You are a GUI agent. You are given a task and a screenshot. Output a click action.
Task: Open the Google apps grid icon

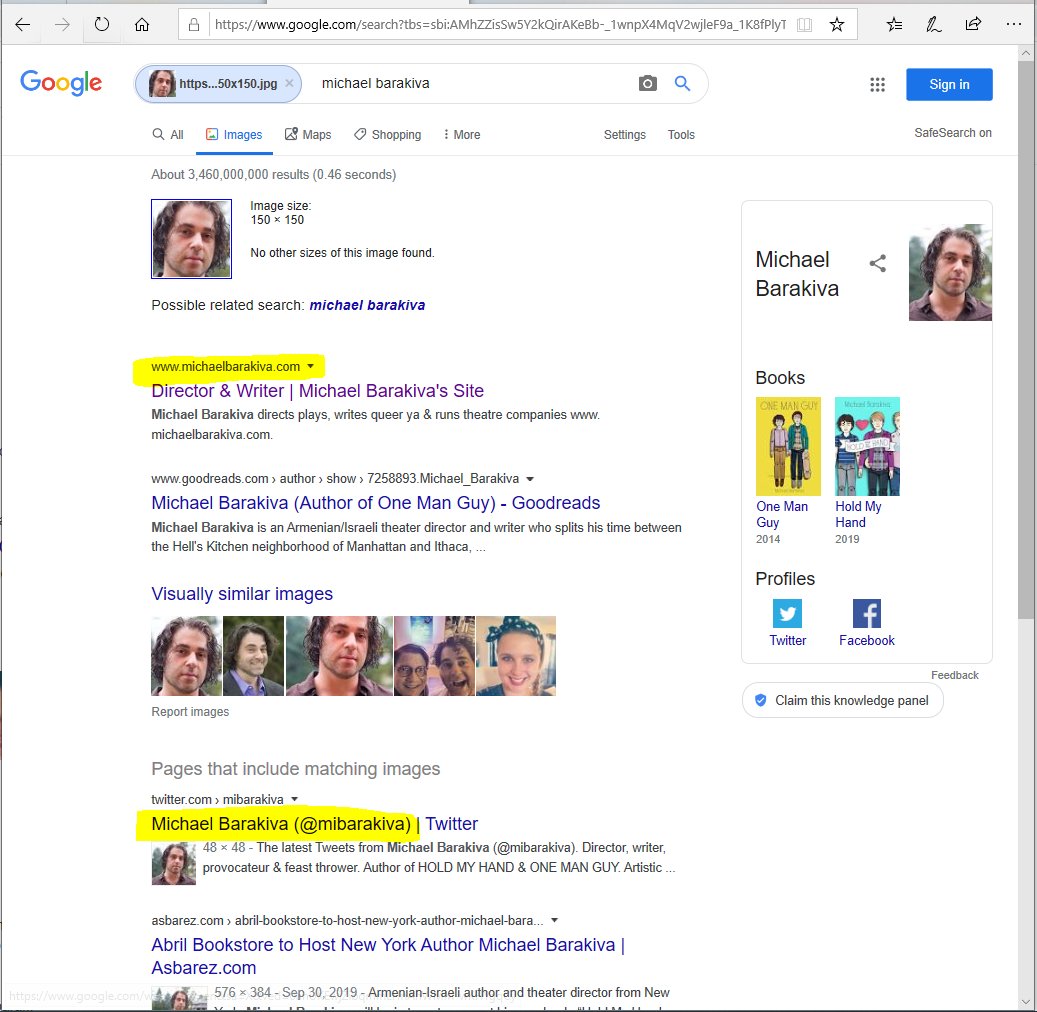(877, 85)
